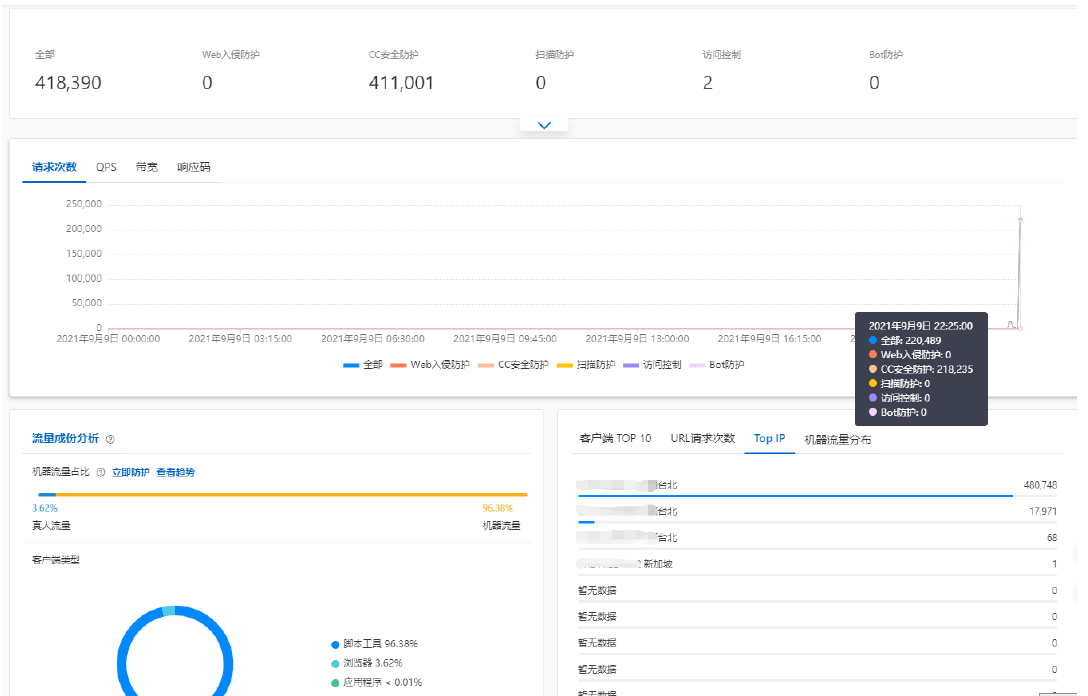The height and width of the screenshot is (696, 1088).
Task: Click 脚本工具 legend dot in donut chart
Action: tap(335, 644)
